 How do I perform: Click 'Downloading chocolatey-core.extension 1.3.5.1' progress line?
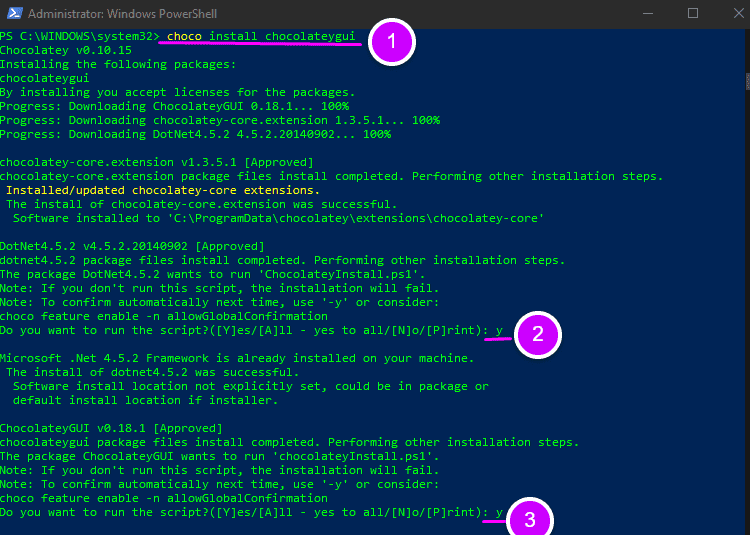pyautogui.click(x=220, y=120)
